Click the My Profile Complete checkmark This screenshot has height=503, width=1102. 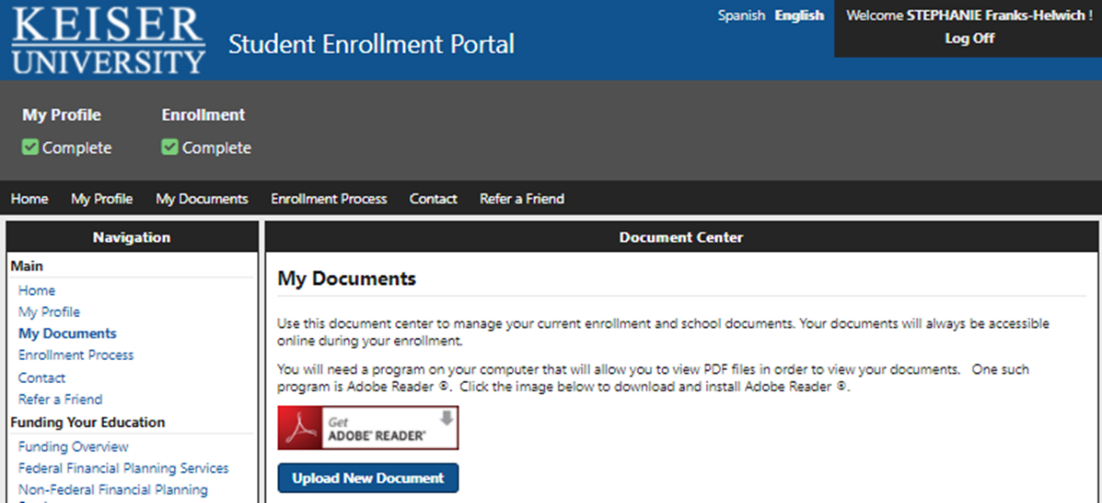[31, 148]
